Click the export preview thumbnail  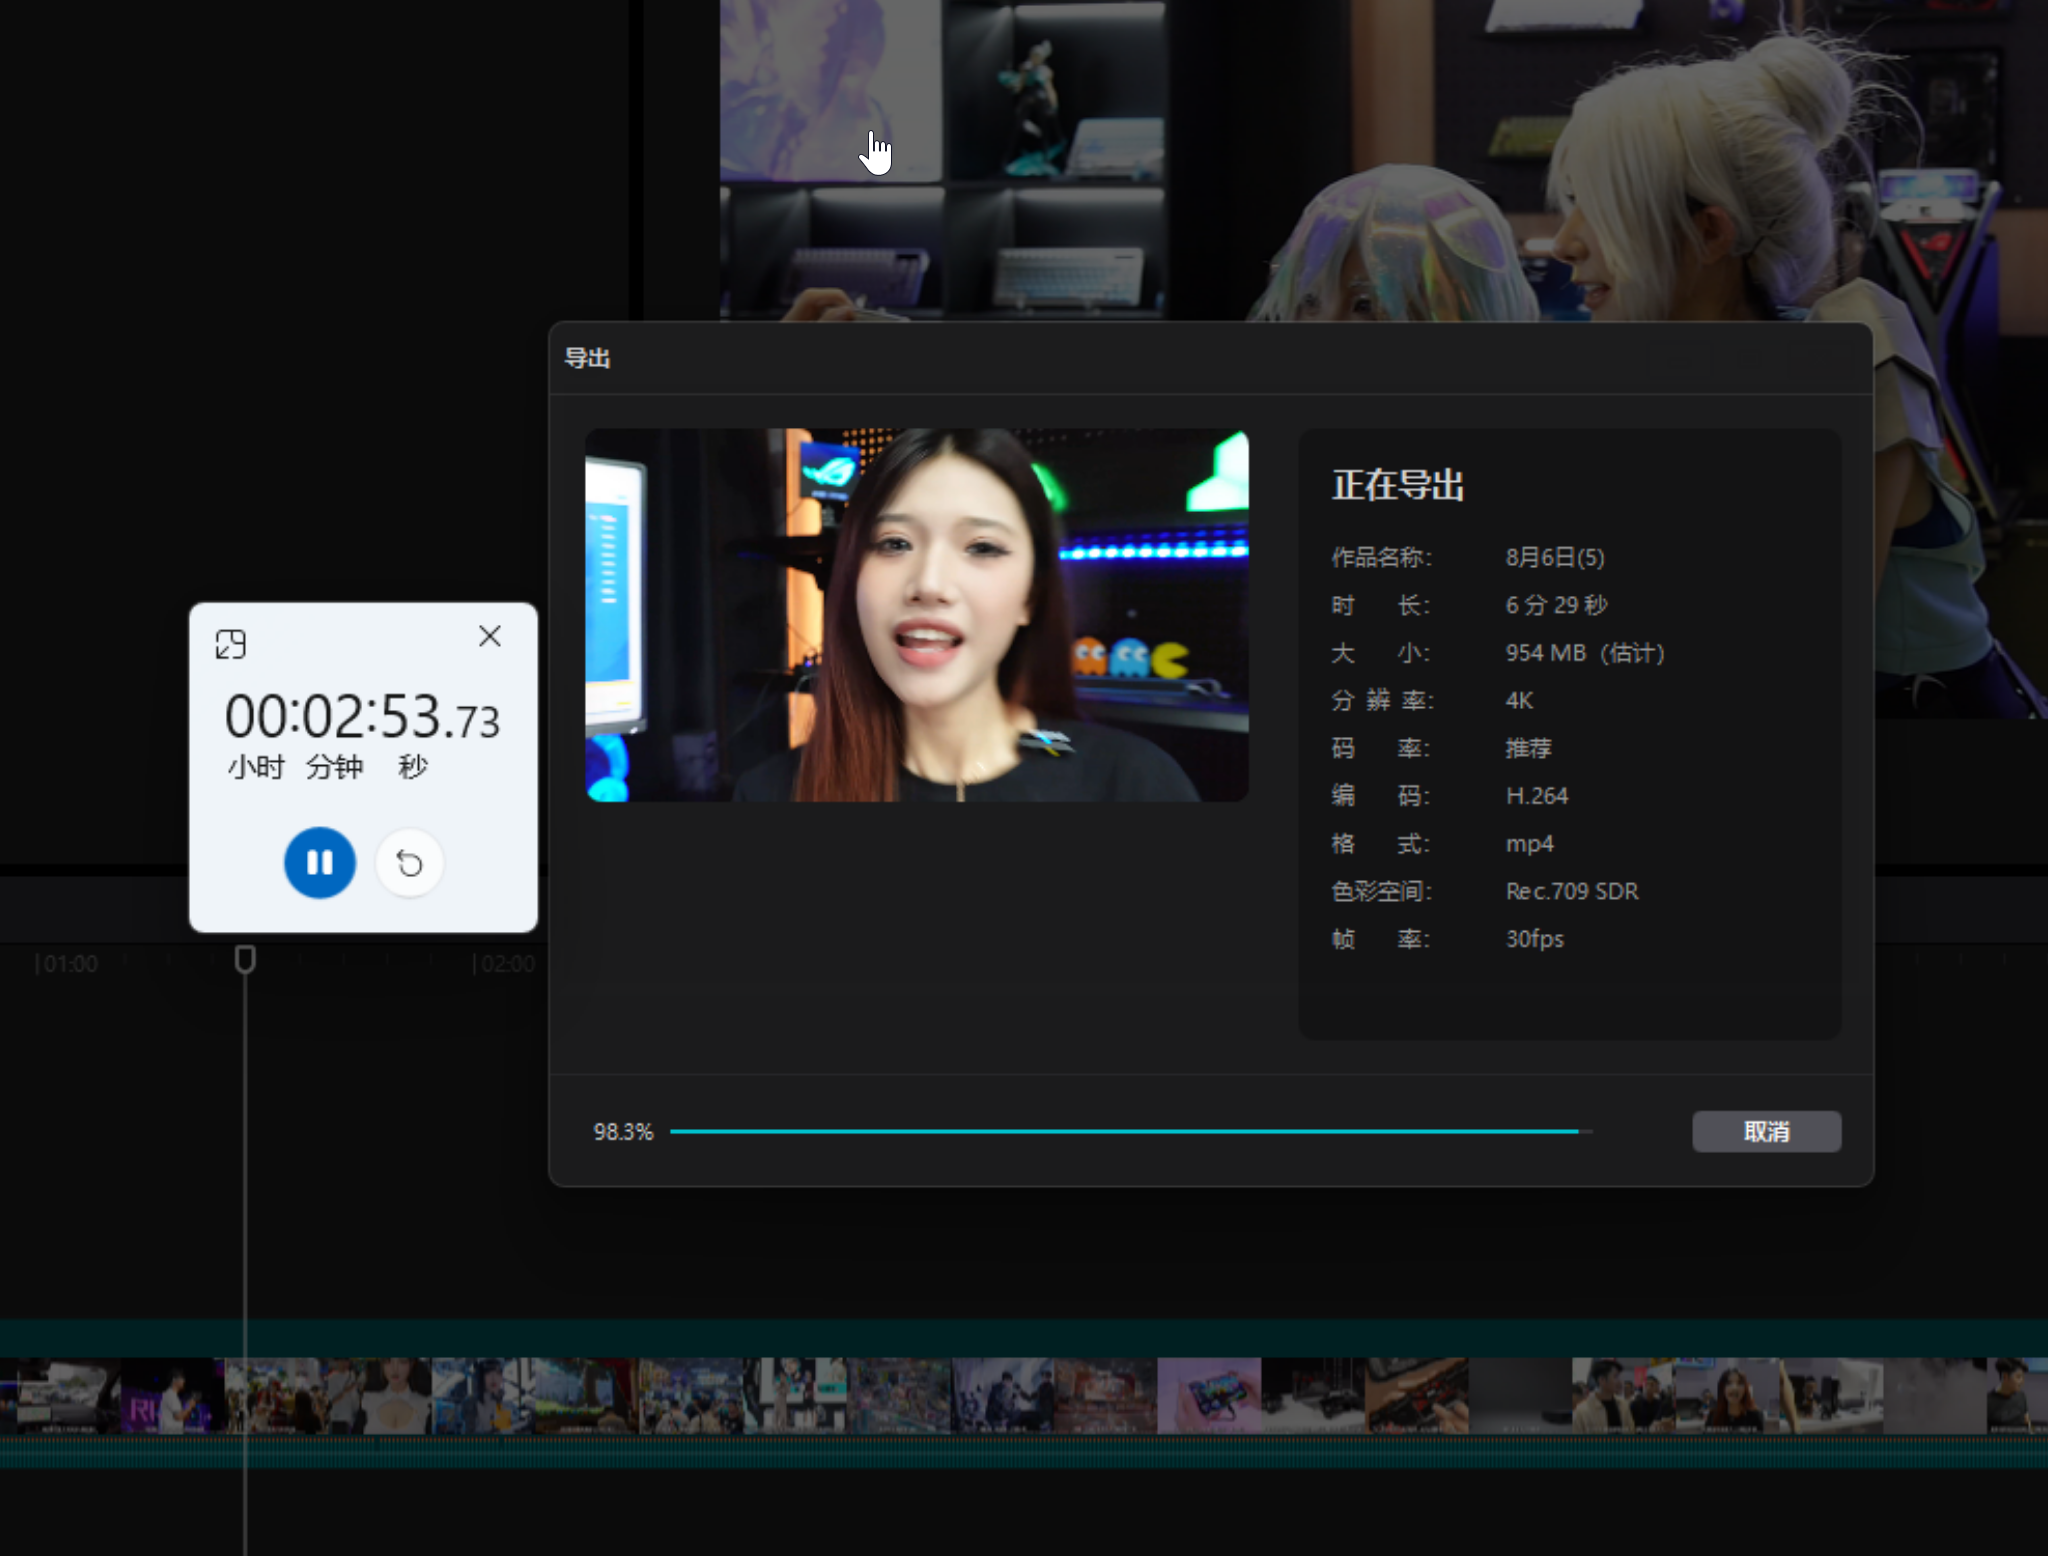pyautogui.click(x=916, y=615)
